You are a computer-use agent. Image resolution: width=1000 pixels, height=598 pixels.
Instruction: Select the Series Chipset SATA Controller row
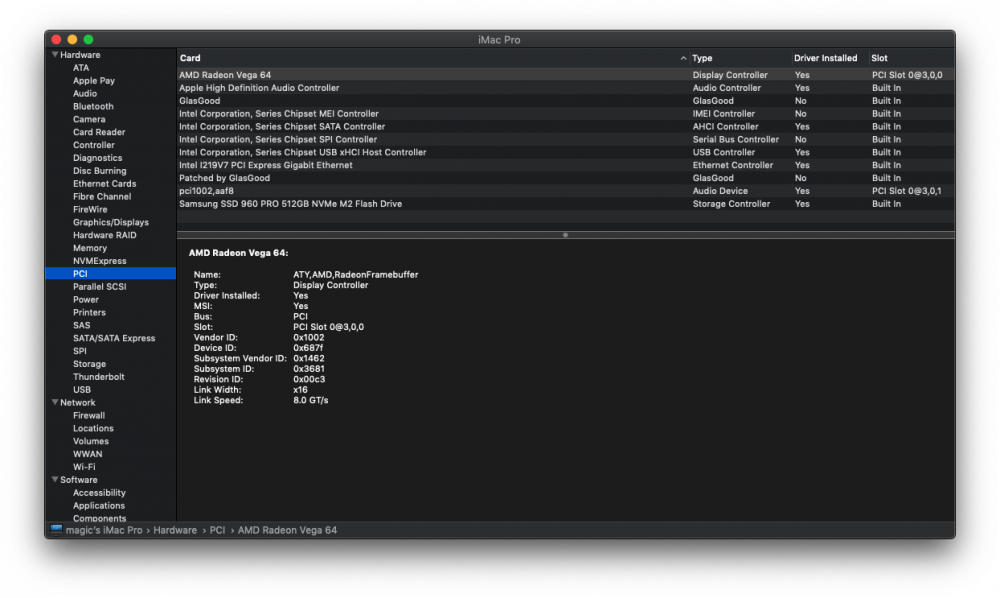pos(565,126)
